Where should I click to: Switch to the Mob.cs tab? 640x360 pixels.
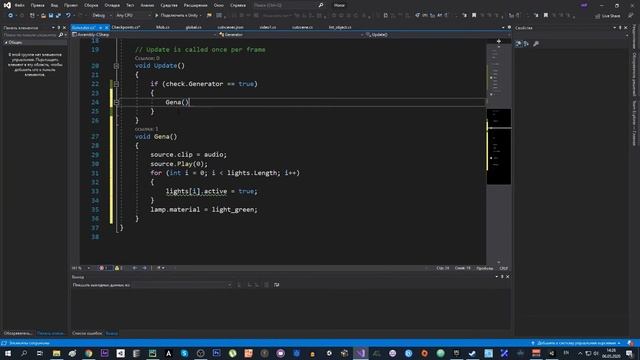(162, 27)
